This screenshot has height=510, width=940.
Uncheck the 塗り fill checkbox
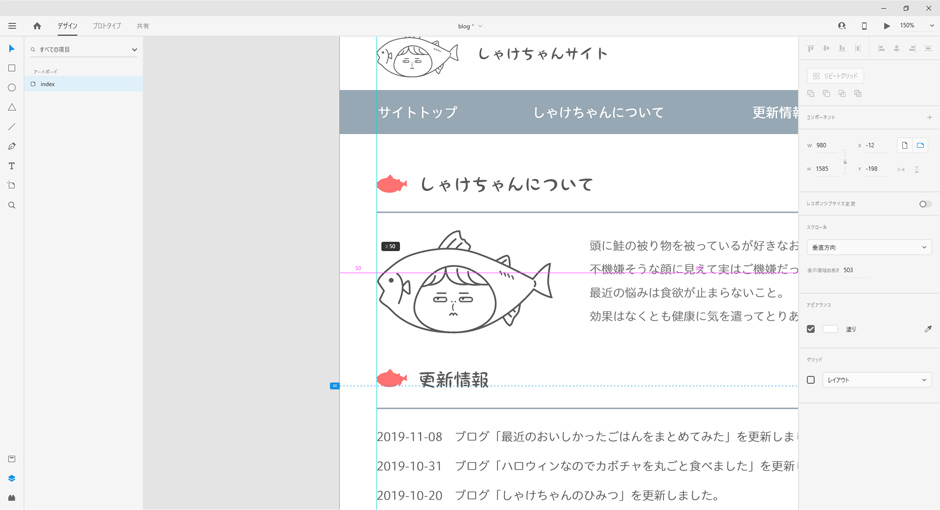[811, 329]
